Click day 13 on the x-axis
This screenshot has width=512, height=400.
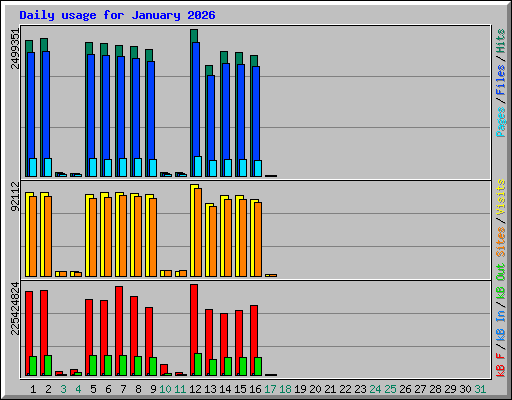210,389
